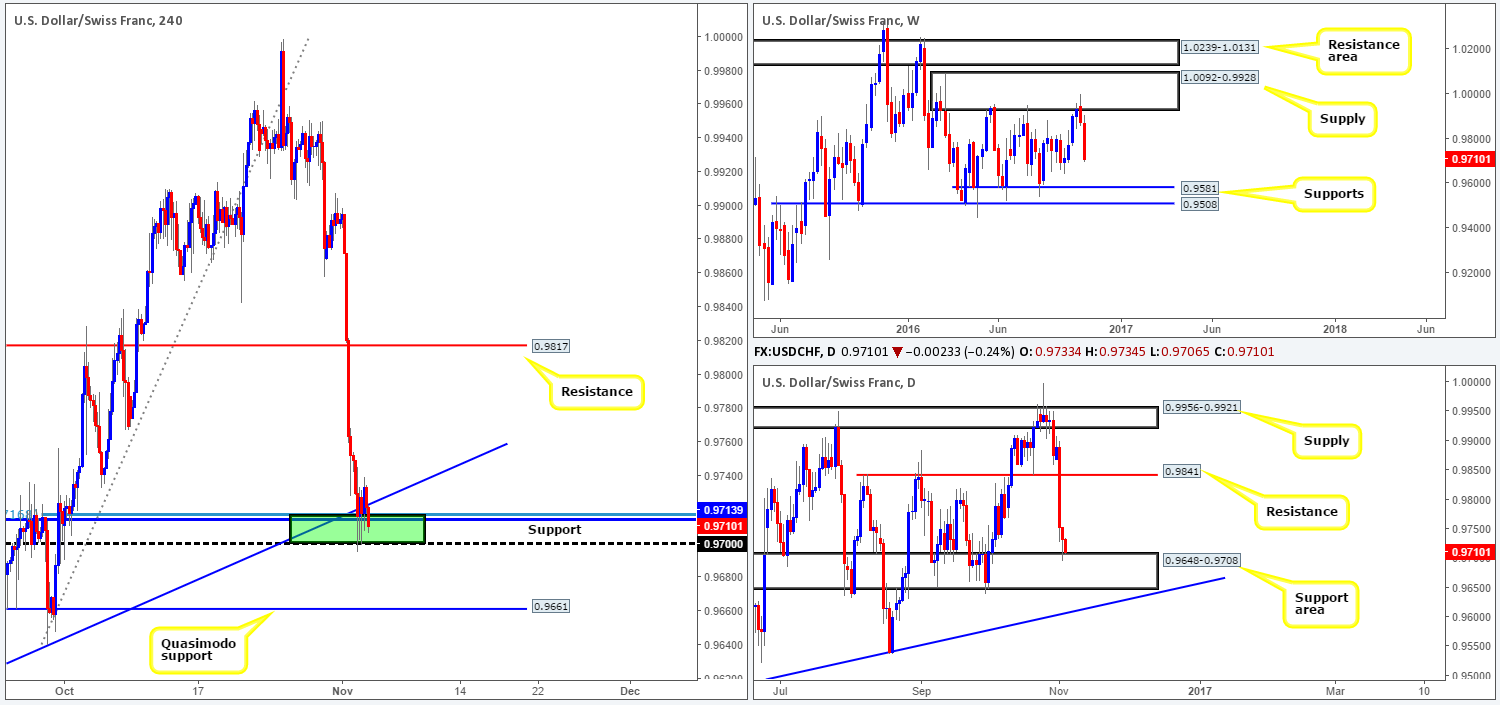Click the red 0.97101 tag on weekly axis
The height and width of the screenshot is (705, 1500).
click(x=1472, y=159)
